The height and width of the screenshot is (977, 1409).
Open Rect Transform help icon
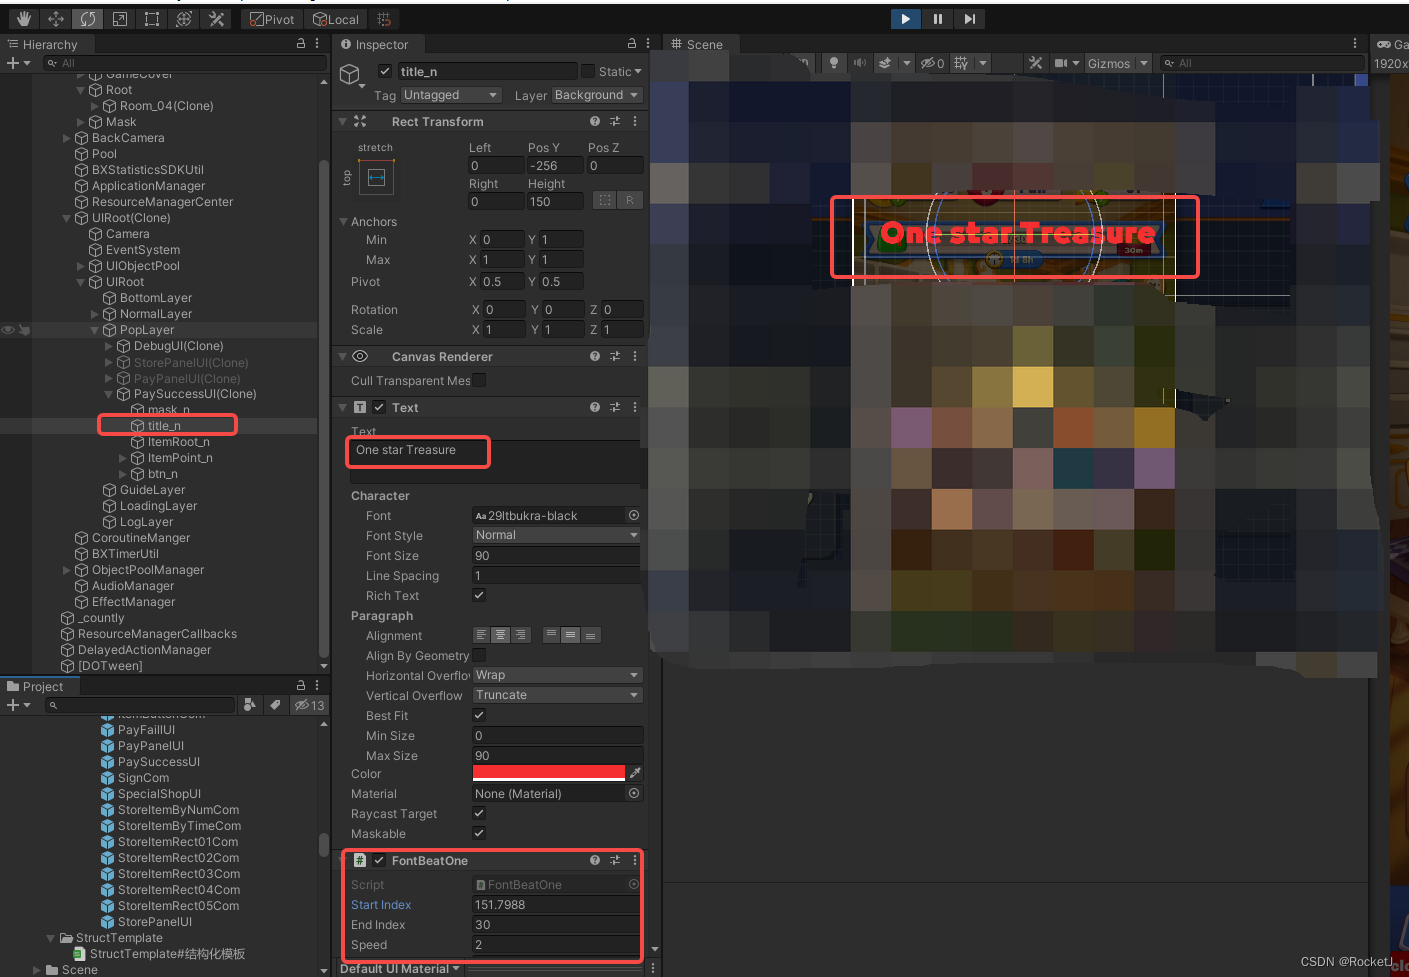[595, 121]
